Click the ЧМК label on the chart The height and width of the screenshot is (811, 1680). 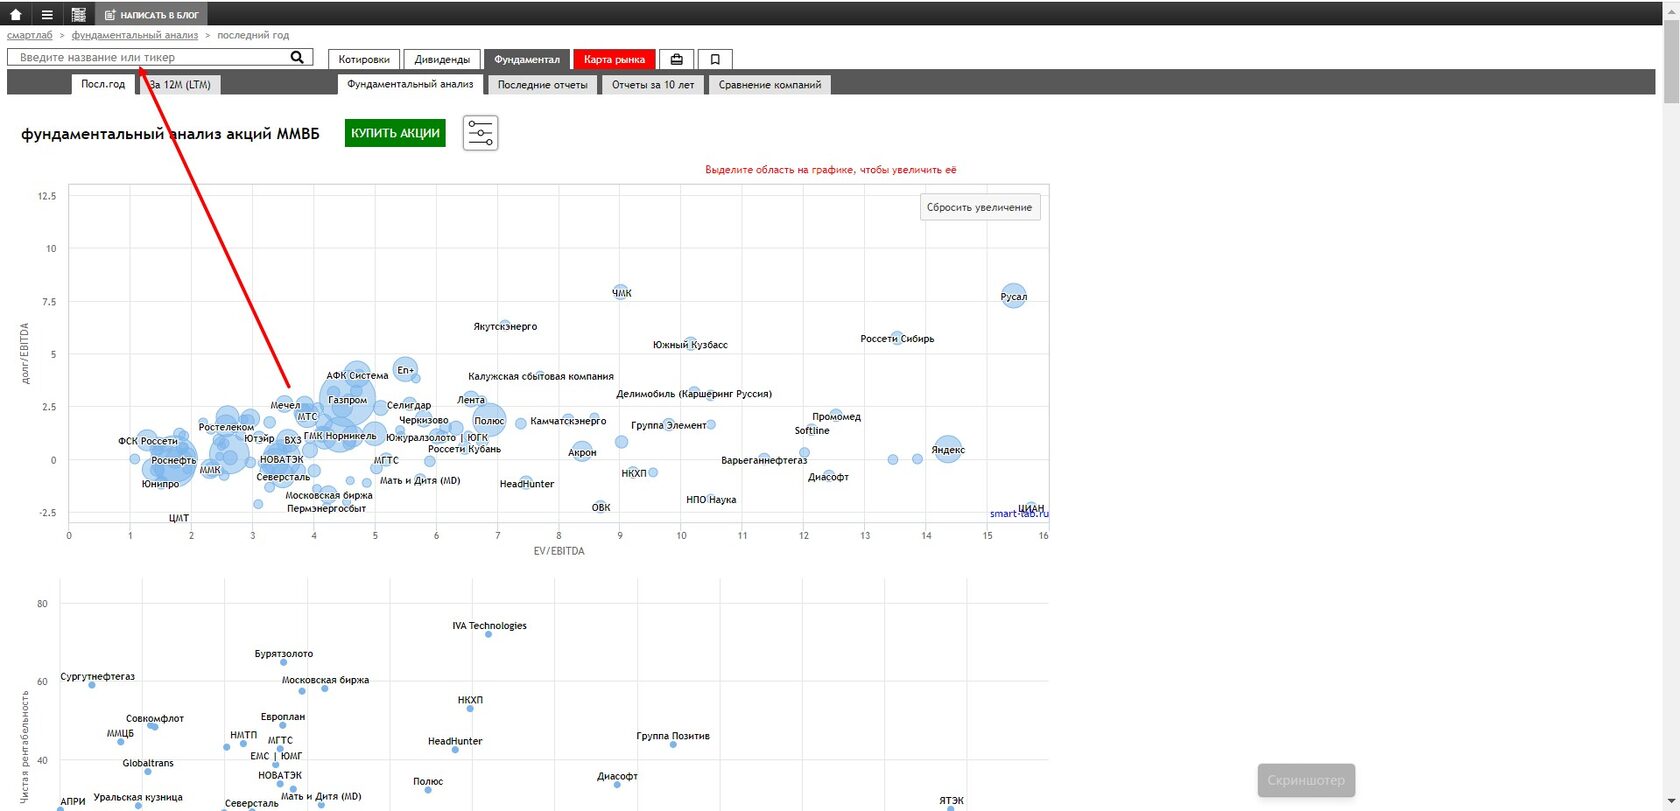622,293
